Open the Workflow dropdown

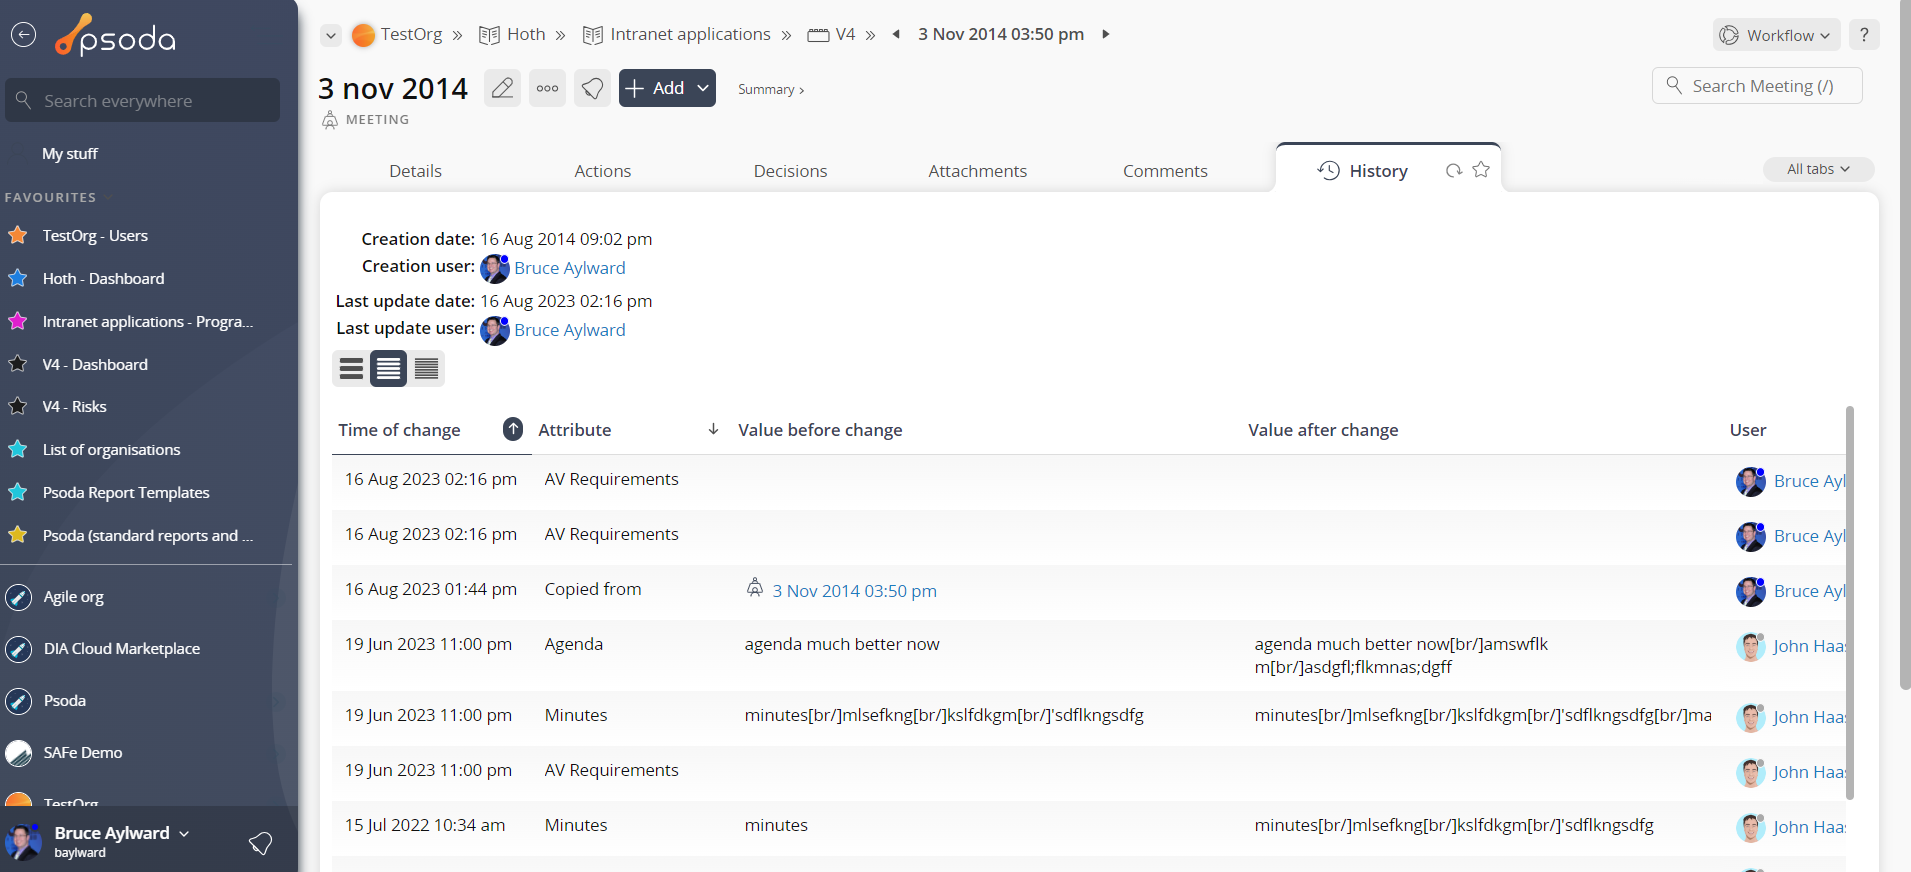[1777, 35]
